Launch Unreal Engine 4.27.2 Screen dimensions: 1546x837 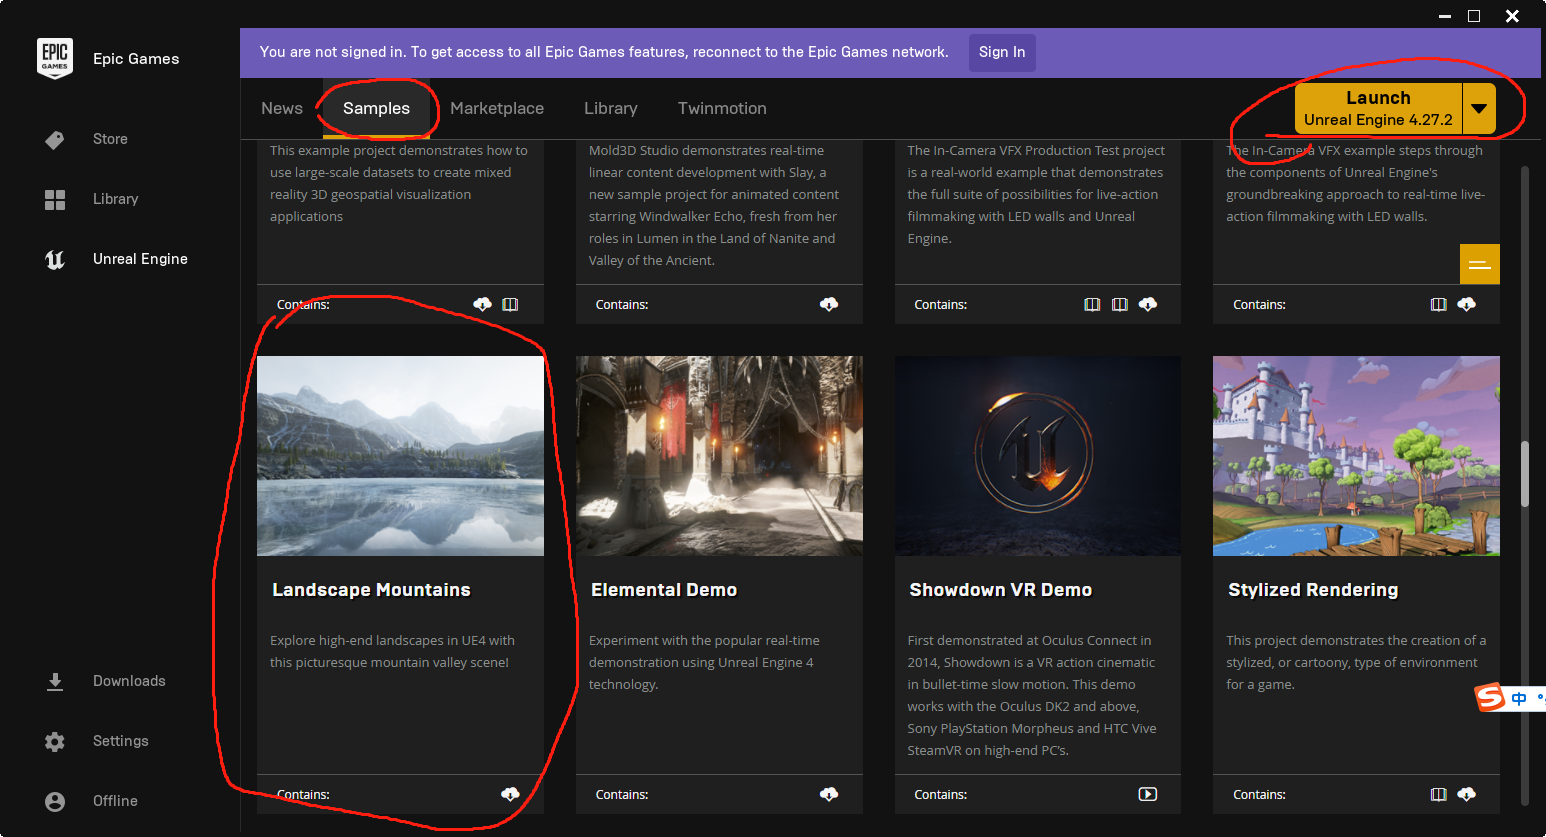[1378, 109]
